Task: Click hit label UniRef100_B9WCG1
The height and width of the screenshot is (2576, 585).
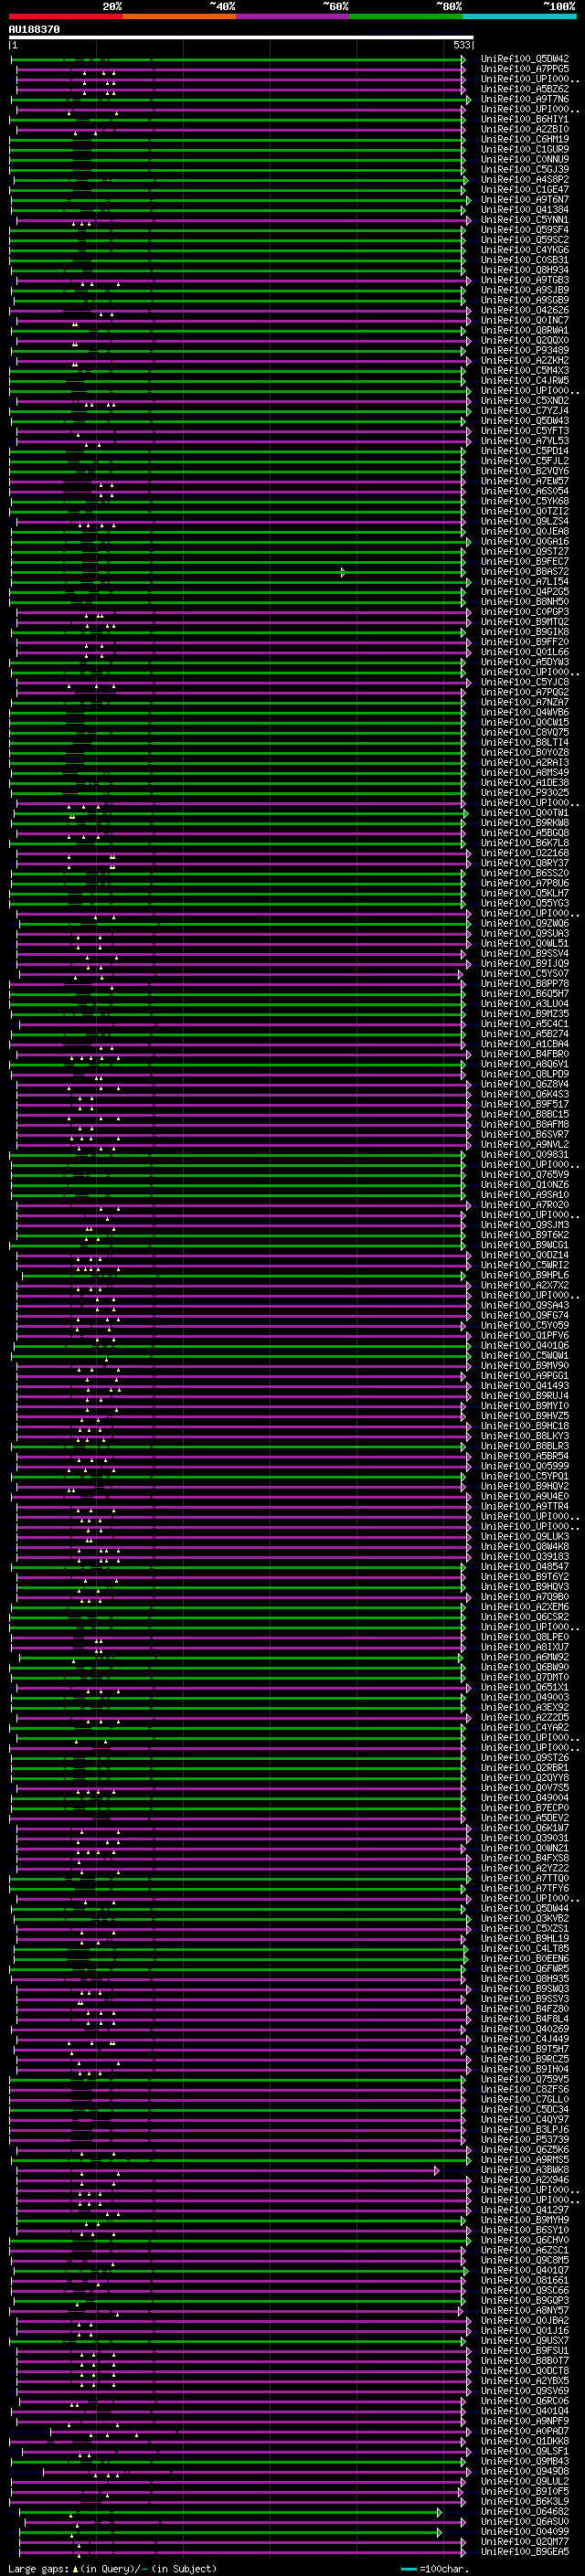Action: [524, 1245]
